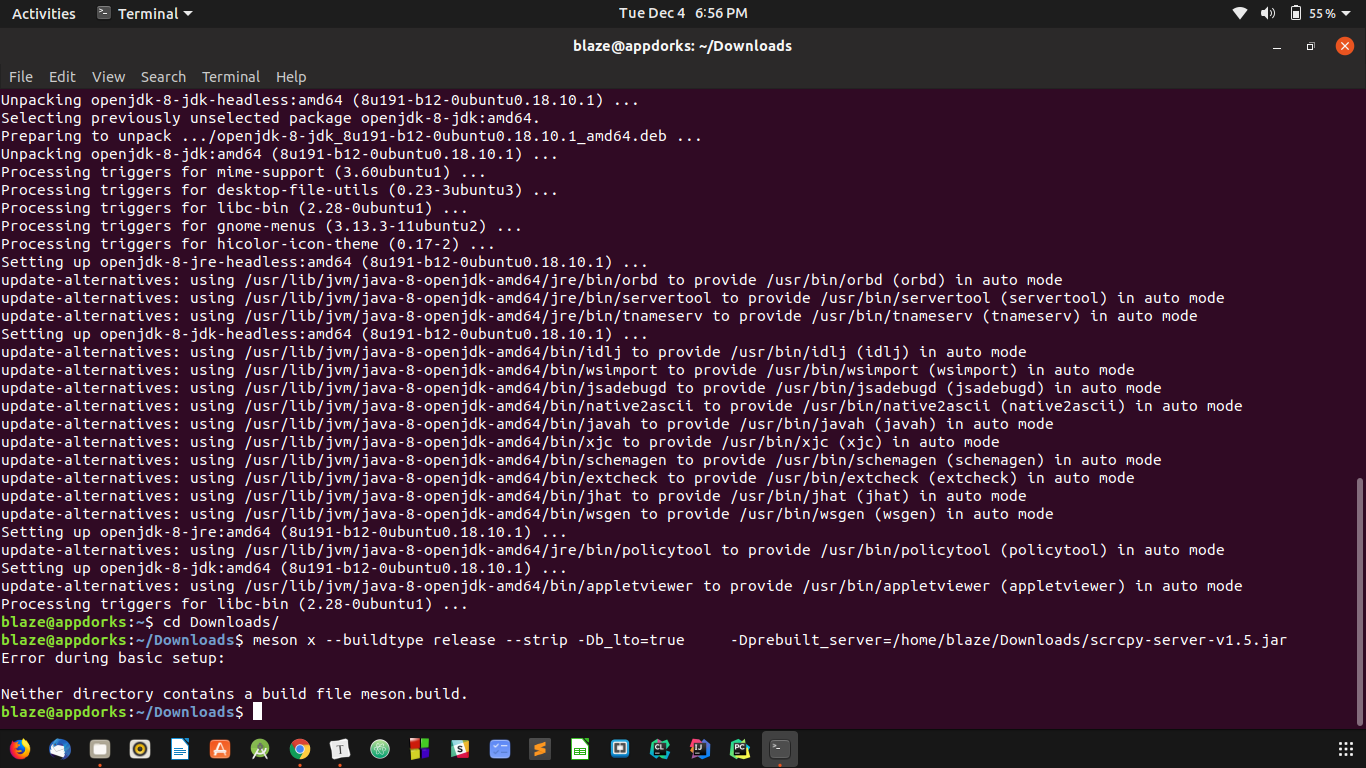Viewport: 1366px width, 768px height.
Task: Click the Activities button
Action: (43, 13)
